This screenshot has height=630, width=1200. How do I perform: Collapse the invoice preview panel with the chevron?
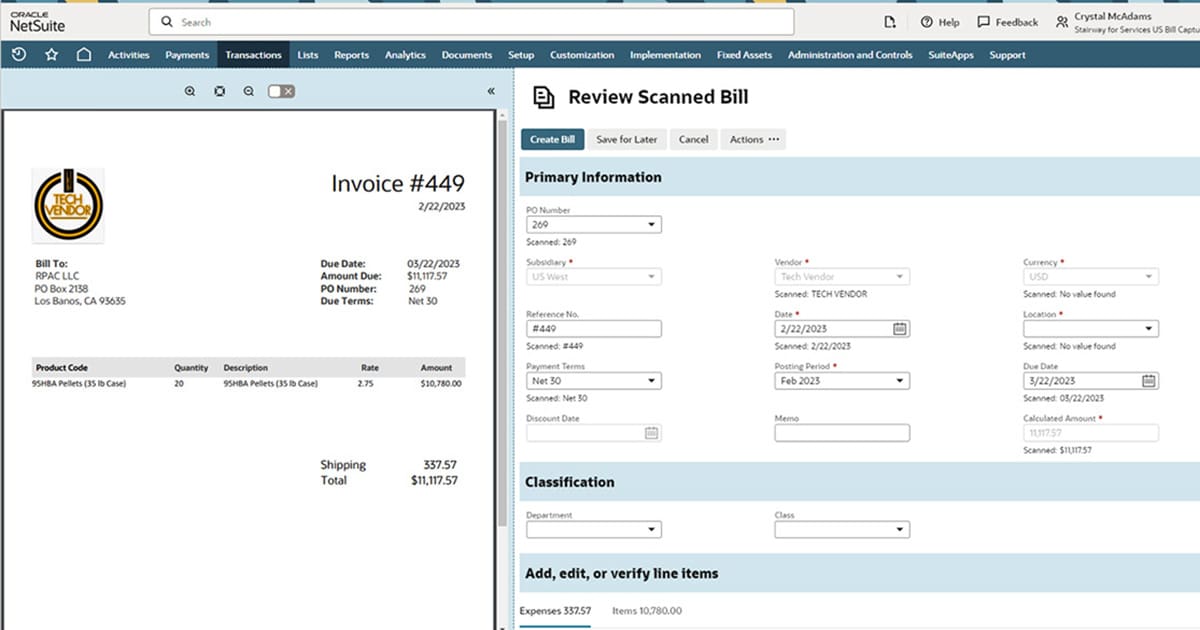491,90
